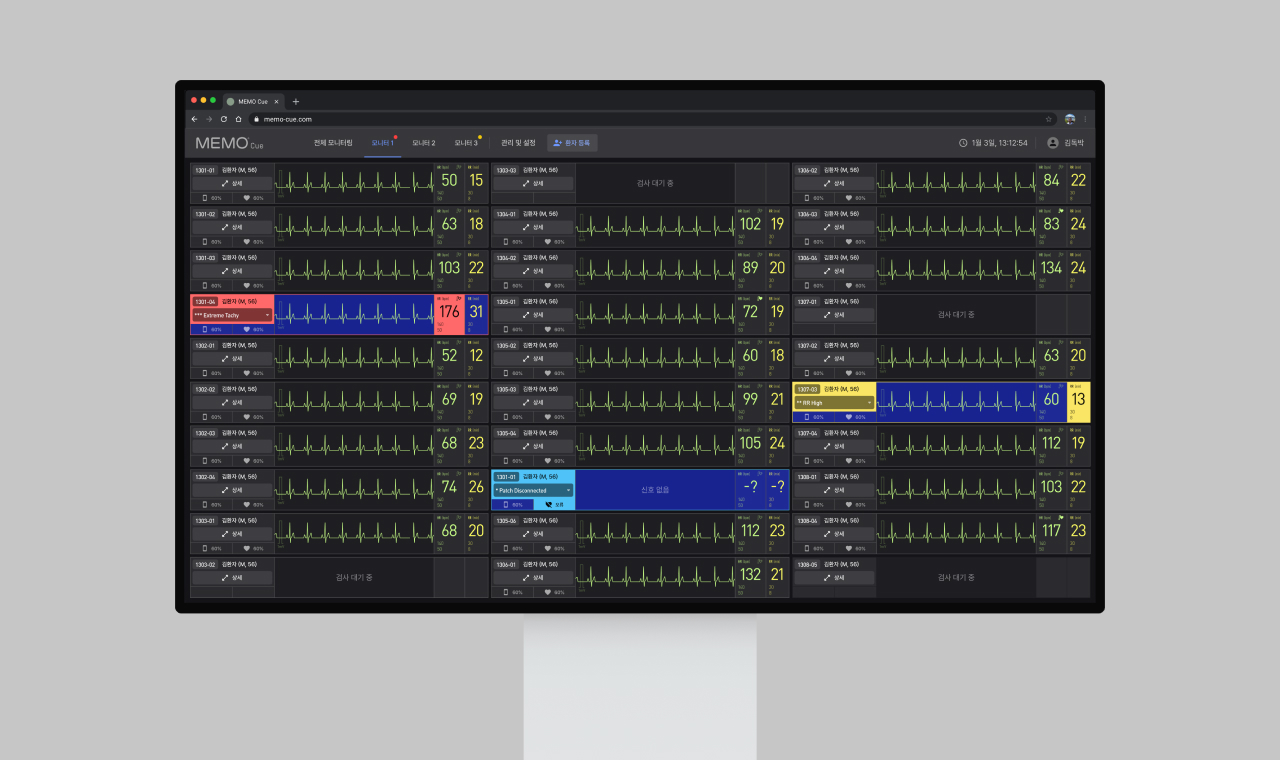Screen dimensions: 1280x760
Task: Click the 상세 button for bed 1304-01
Action: click(533, 227)
